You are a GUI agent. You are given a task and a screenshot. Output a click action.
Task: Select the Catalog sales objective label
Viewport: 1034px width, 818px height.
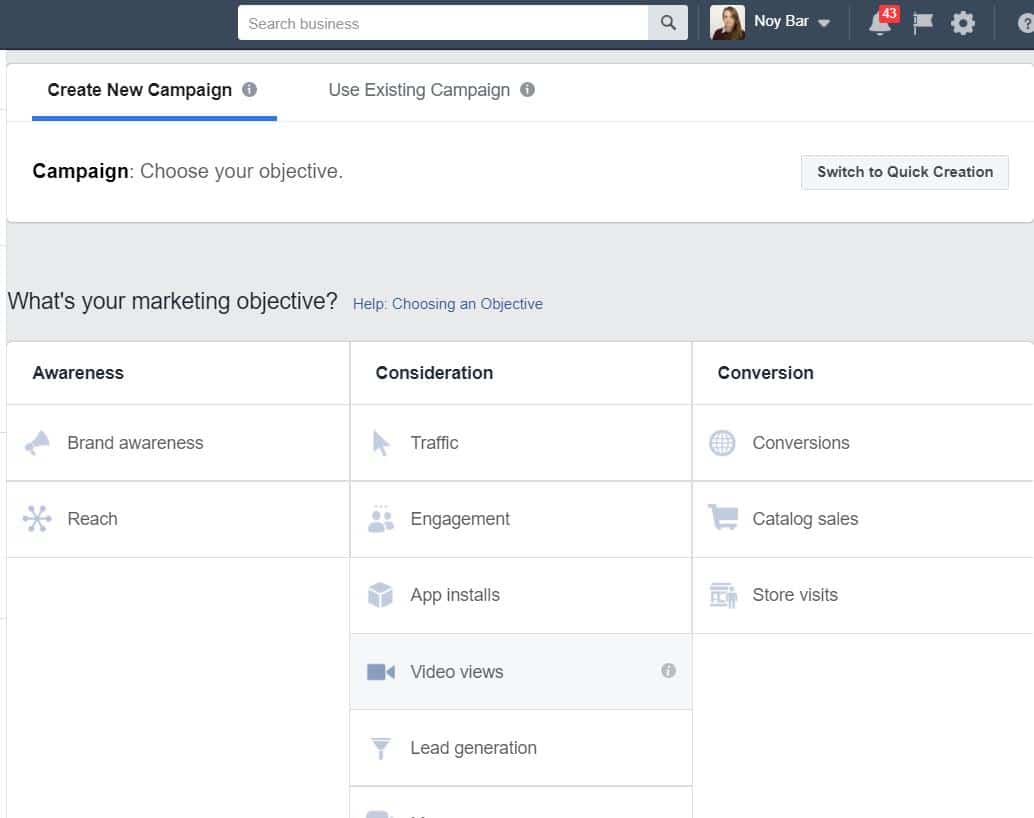[805, 519]
